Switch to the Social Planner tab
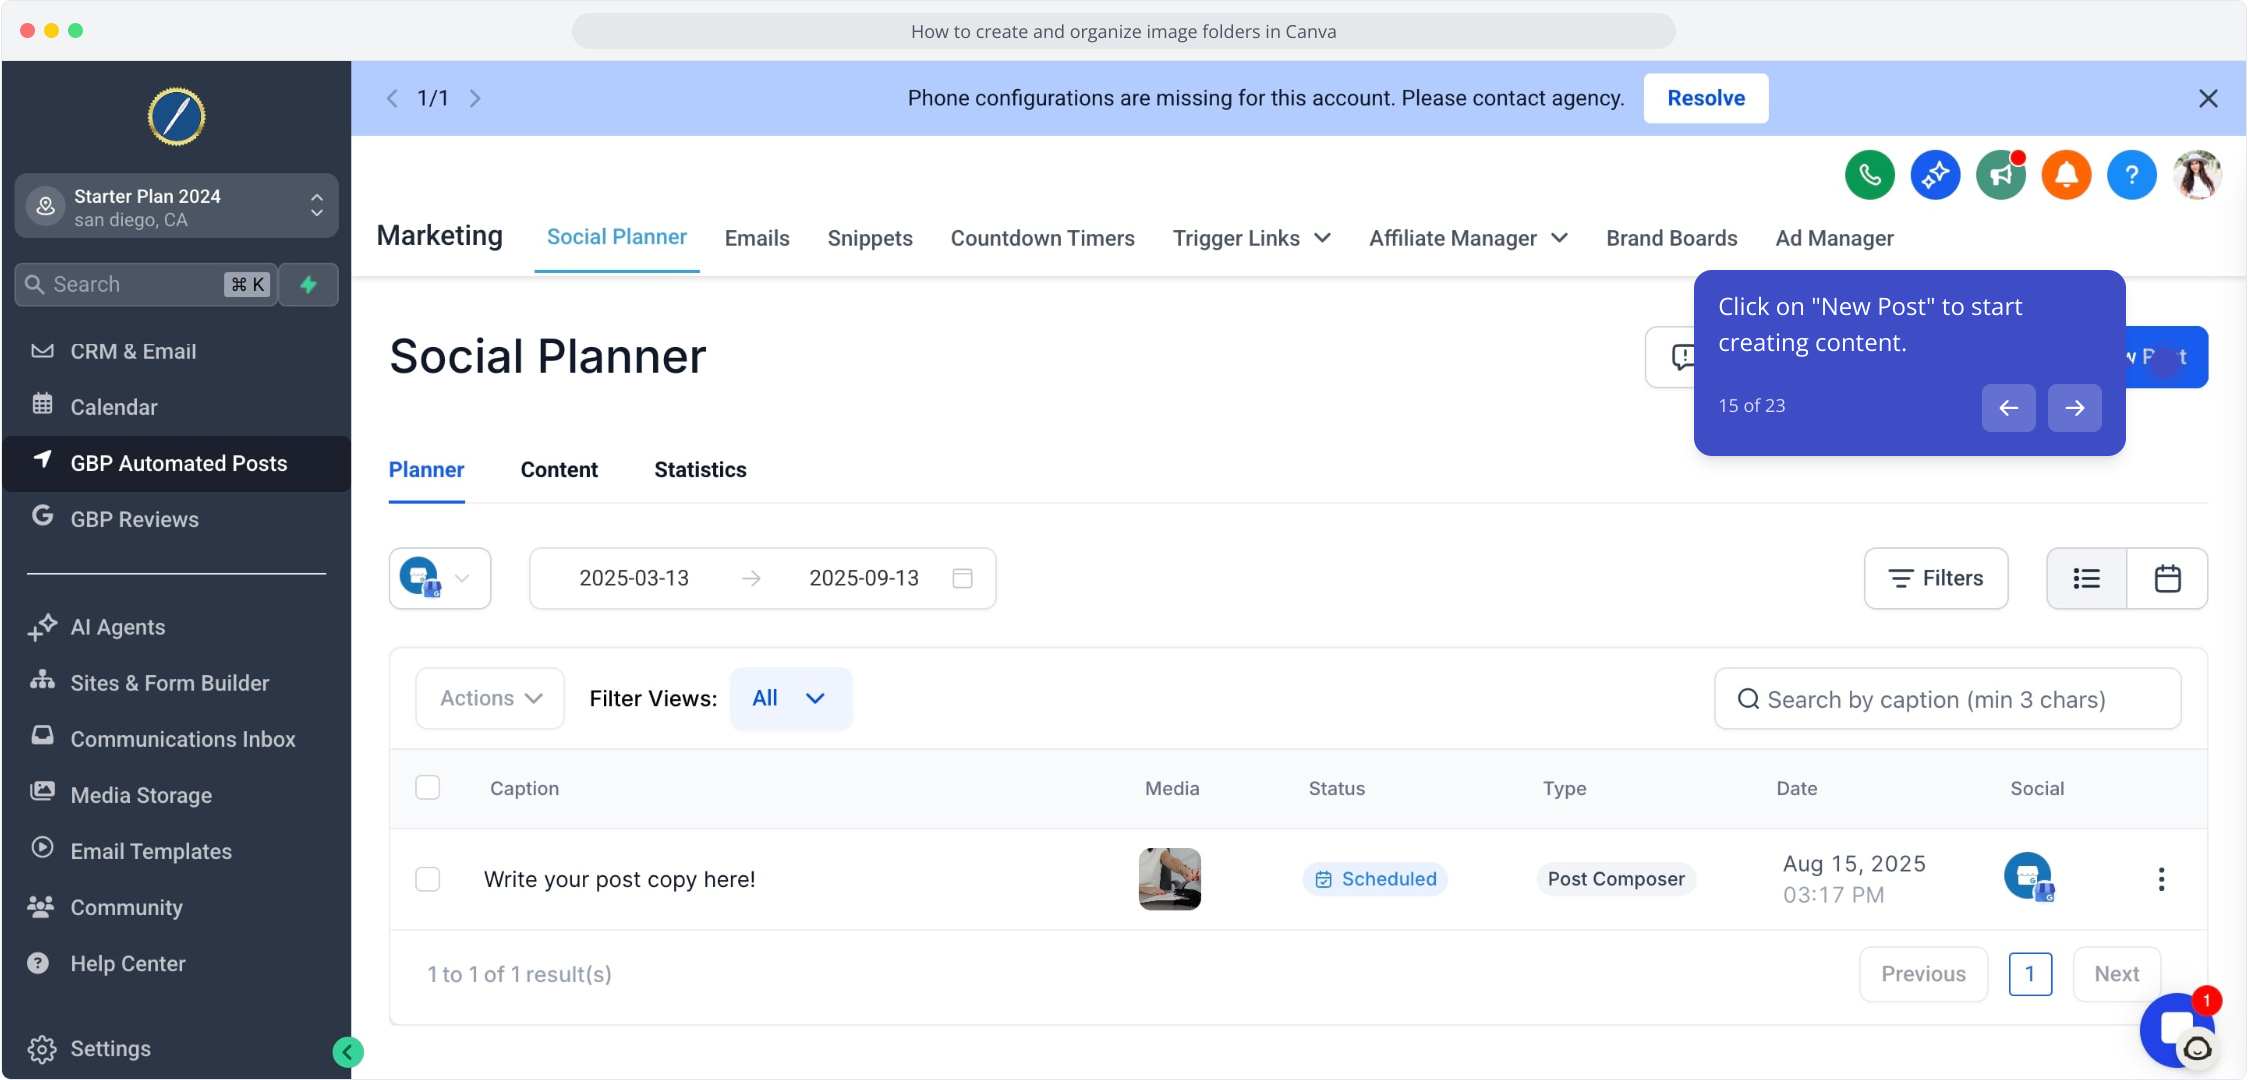Image resolution: width=2248 pixels, height=1080 pixels. coord(616,237)
